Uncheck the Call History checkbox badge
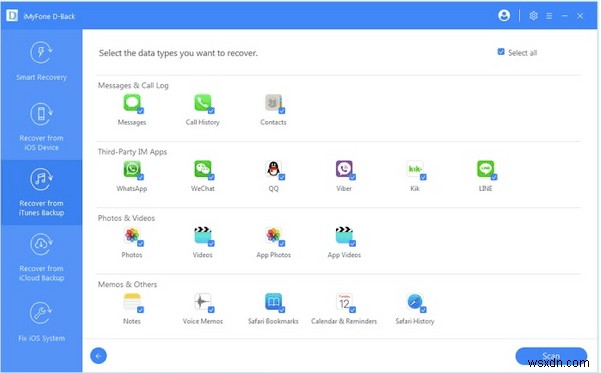601x373 pixels. [x=211, y=111]
